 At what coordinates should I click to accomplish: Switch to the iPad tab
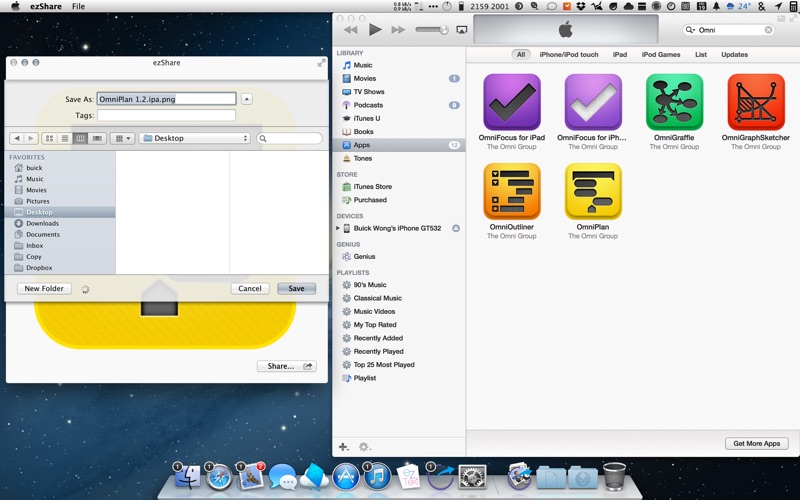pyautogui.click(x=620, y=55)
